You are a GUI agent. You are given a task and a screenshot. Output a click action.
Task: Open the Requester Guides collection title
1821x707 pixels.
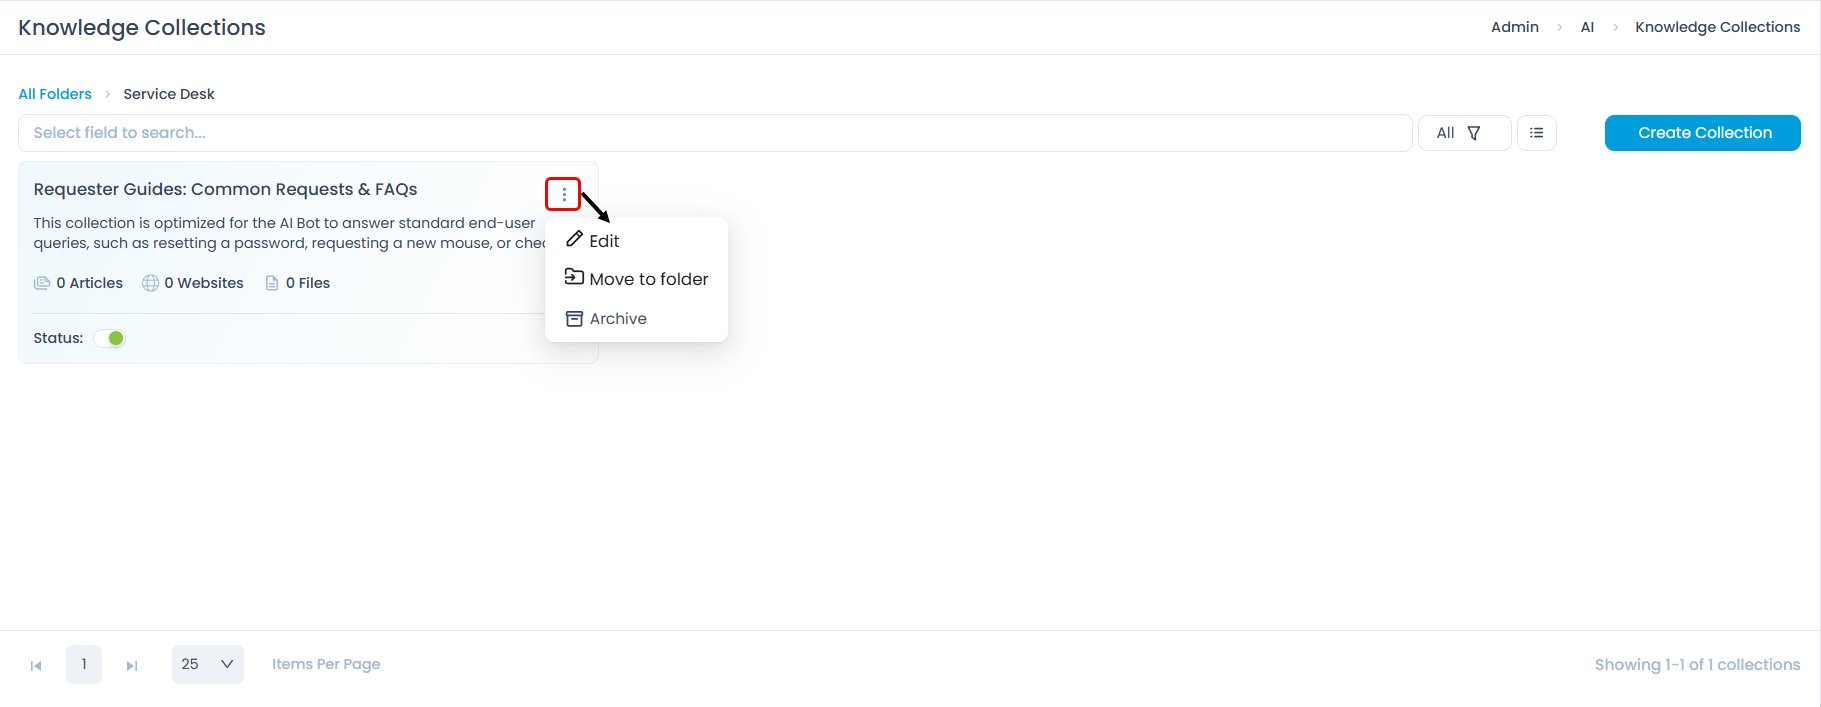[225, 189]
